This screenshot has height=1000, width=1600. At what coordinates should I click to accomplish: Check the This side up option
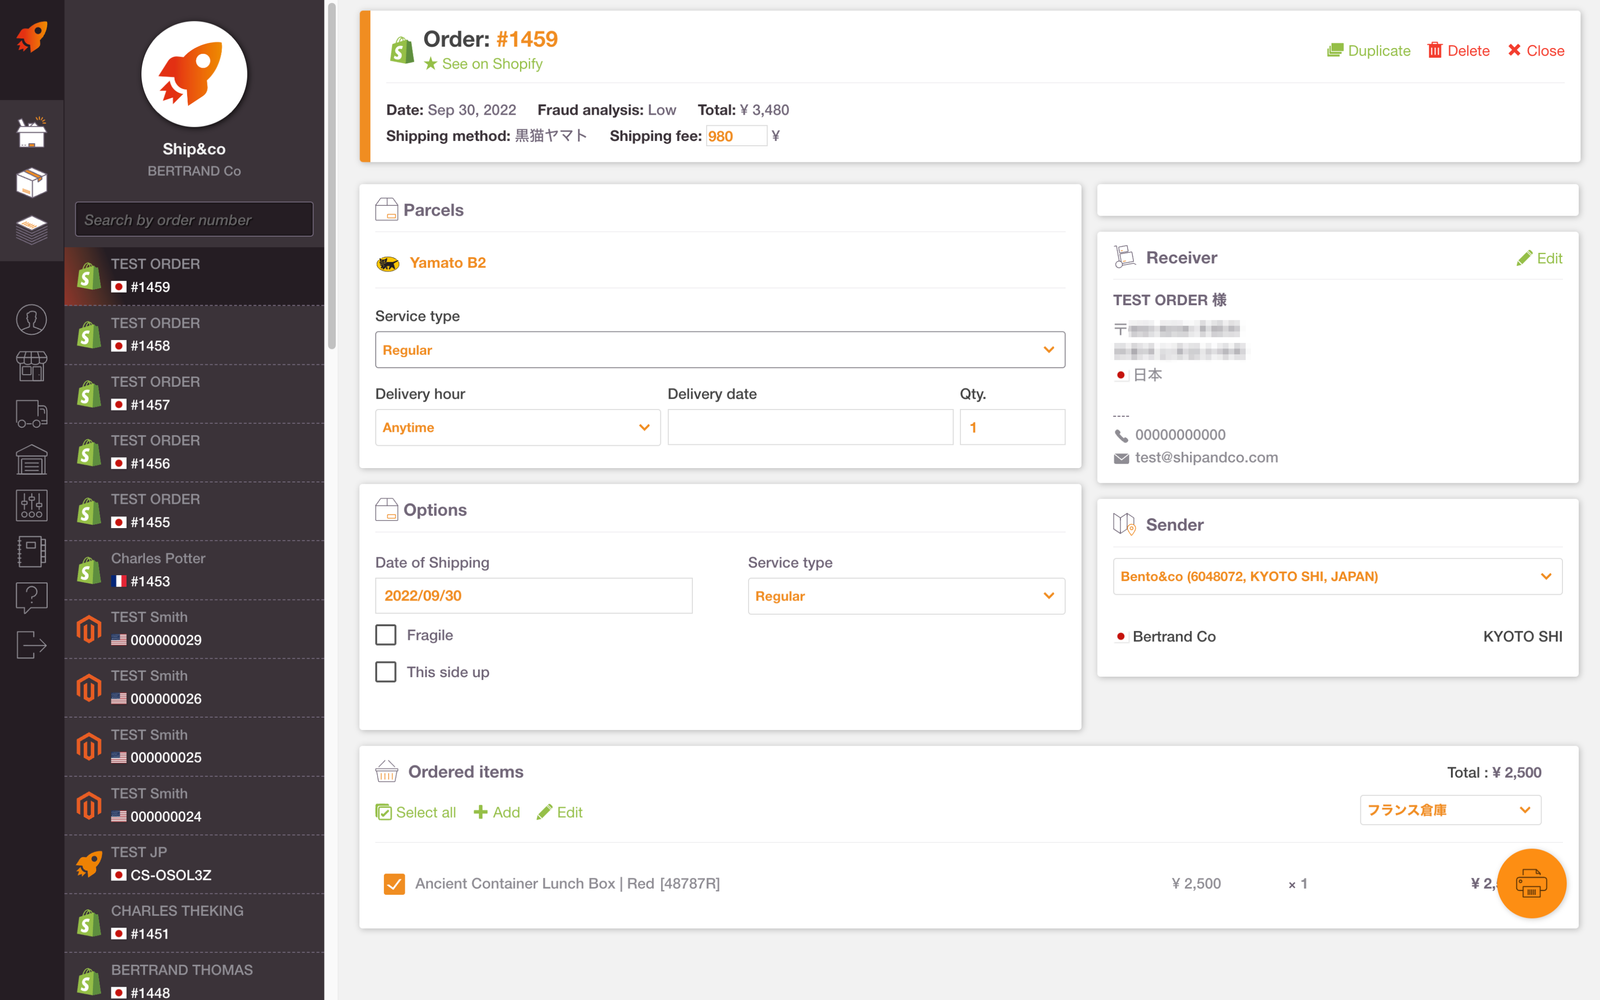click(x=386, y=672)
